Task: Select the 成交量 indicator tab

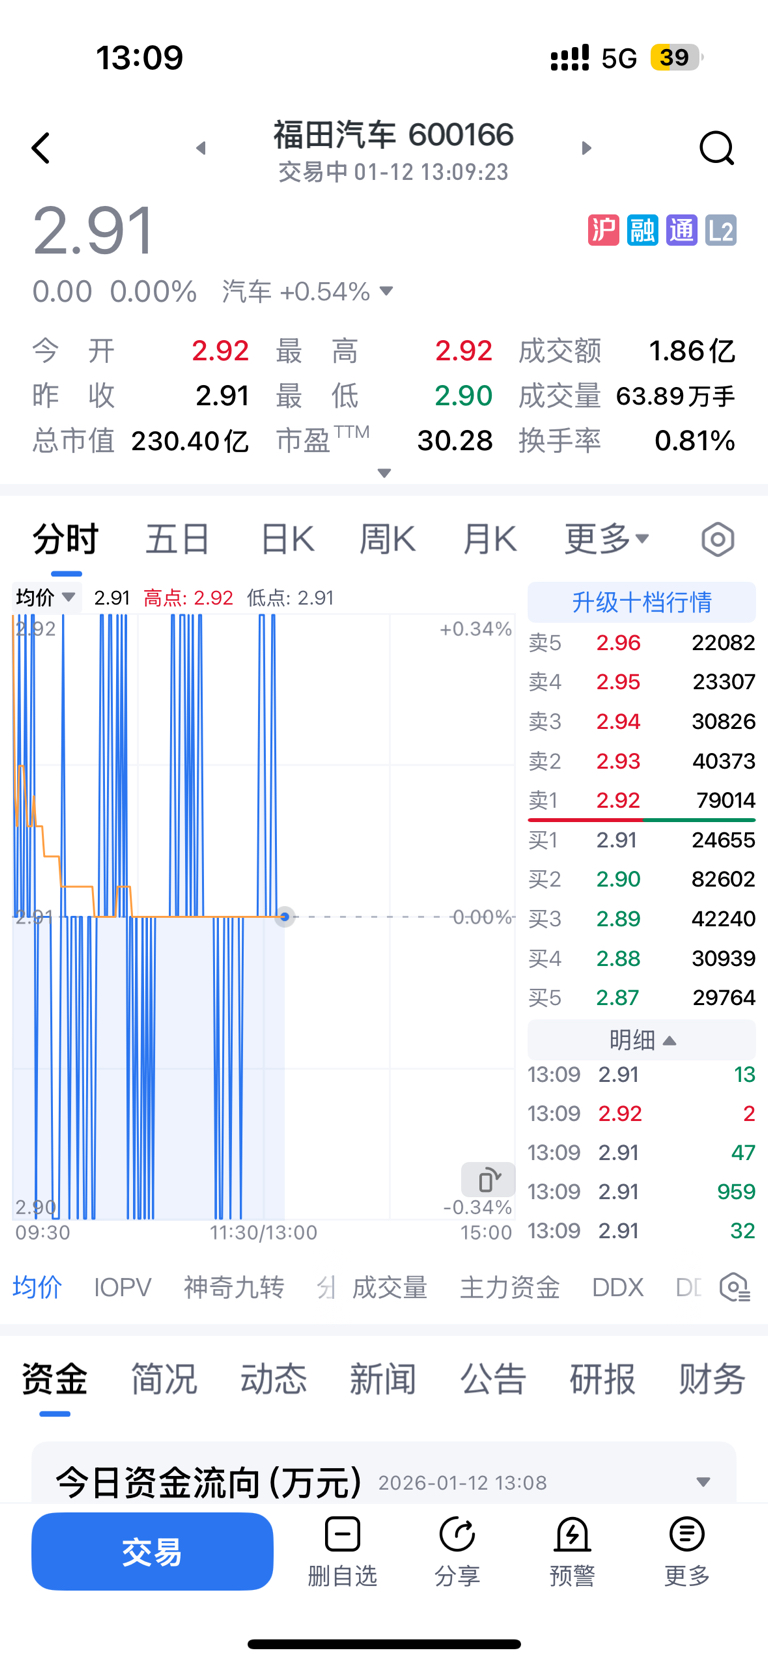Action: [x=390, y=1288]
